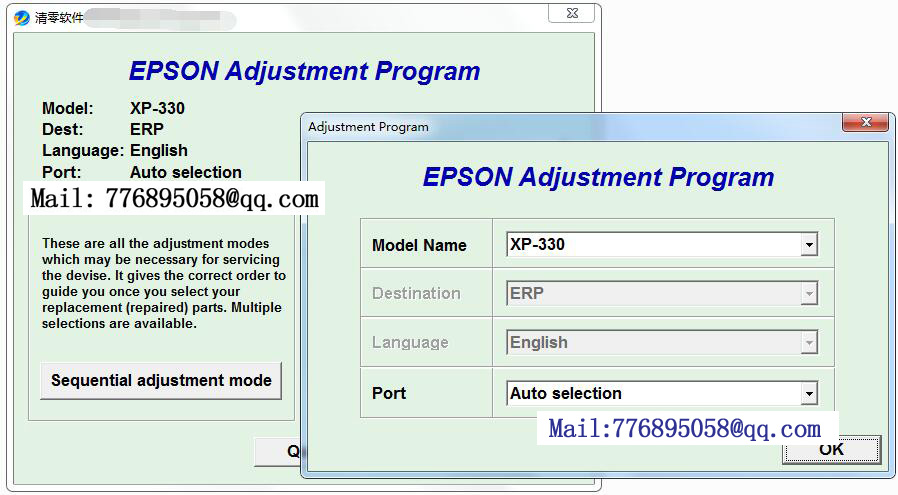Click the ERP destination field
This screenshot has width=898, height=495.
[x=661, y=293]
